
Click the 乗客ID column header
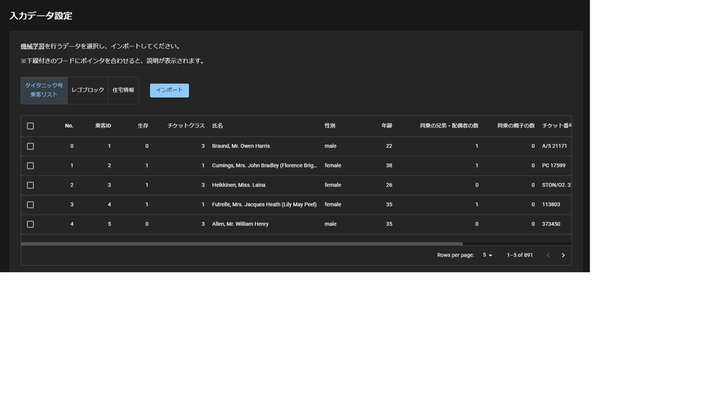(102, 126)
